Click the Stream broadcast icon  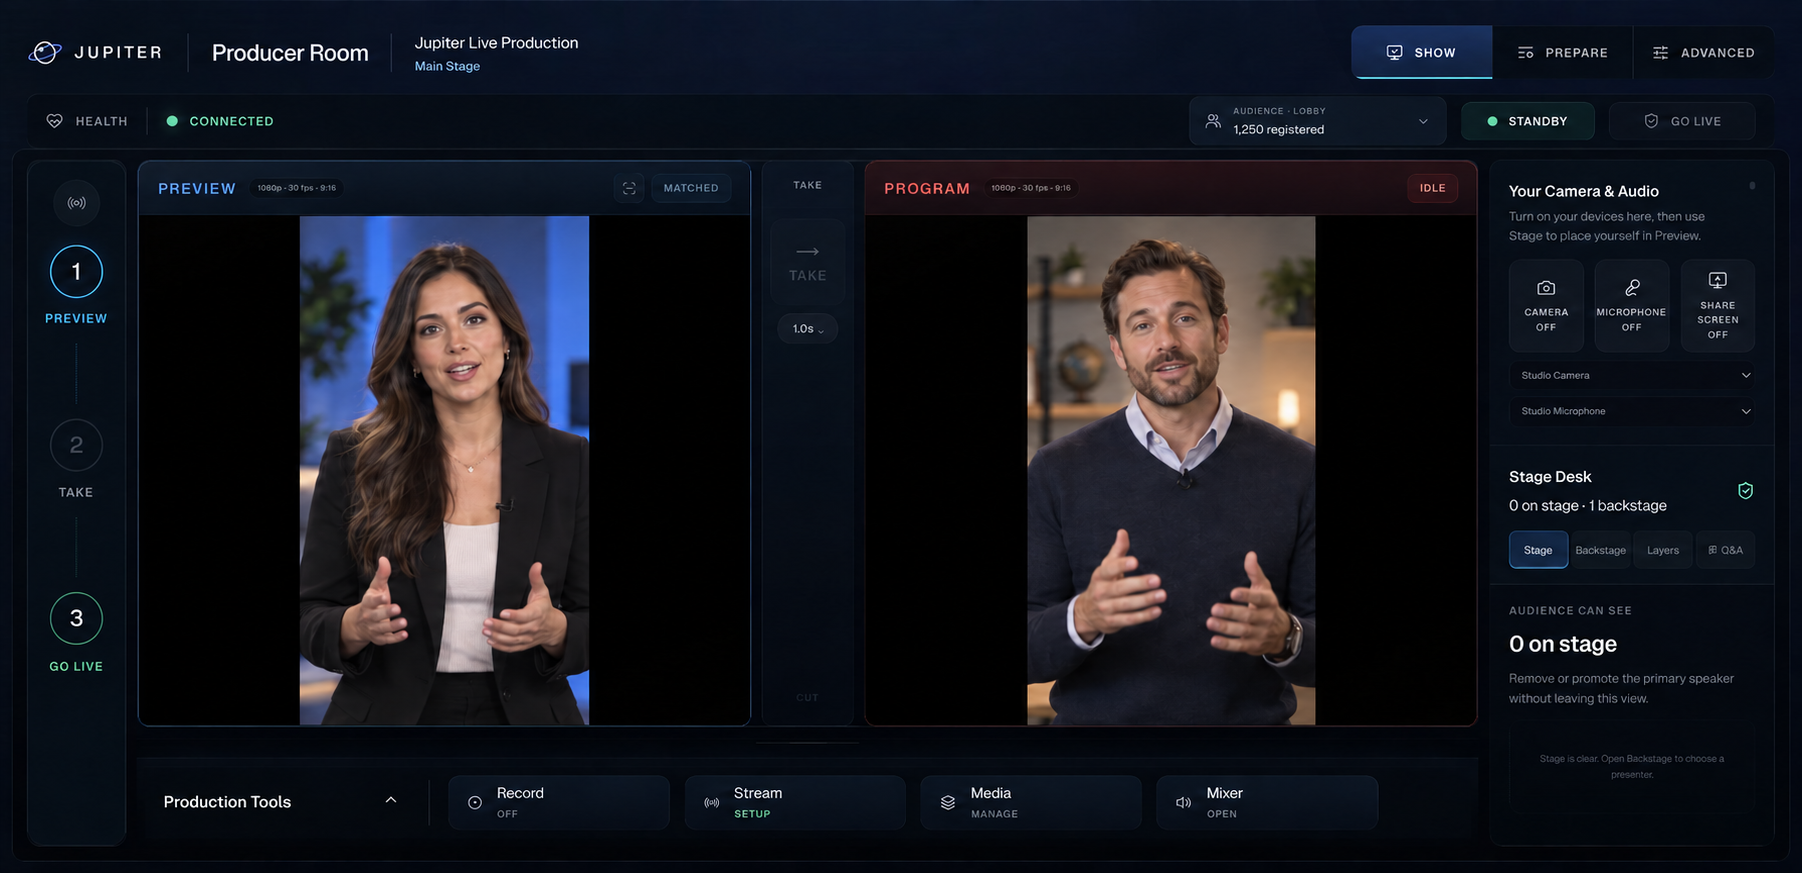coord(712,802)
